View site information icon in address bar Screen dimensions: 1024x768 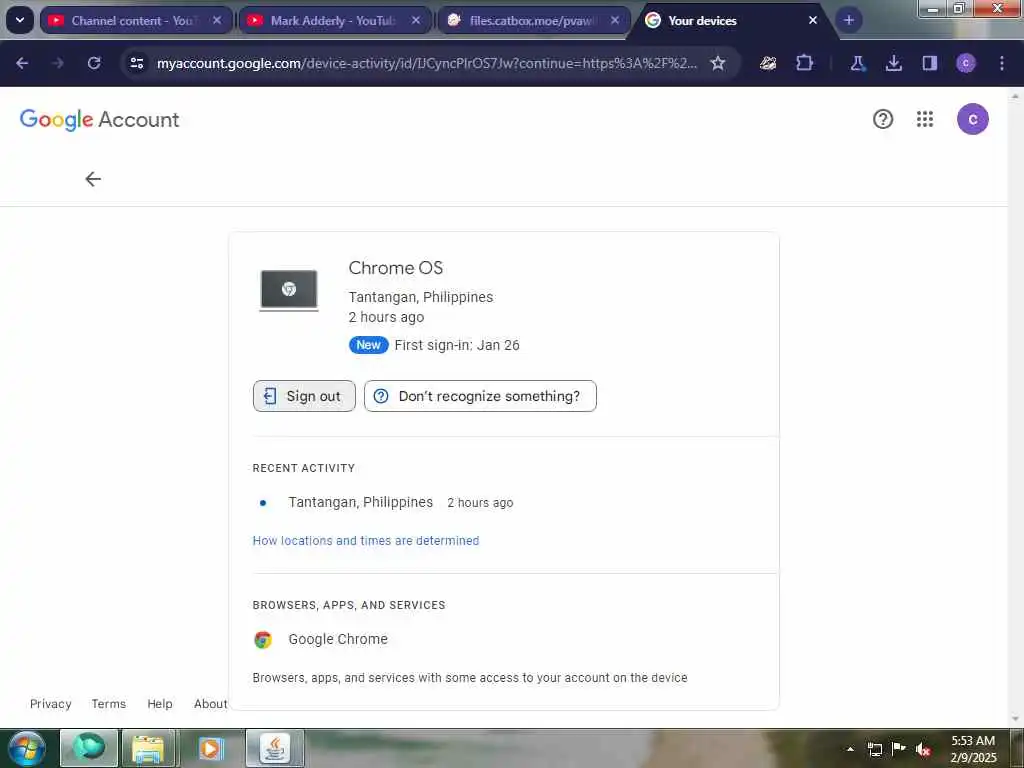(x=136, y=63)
